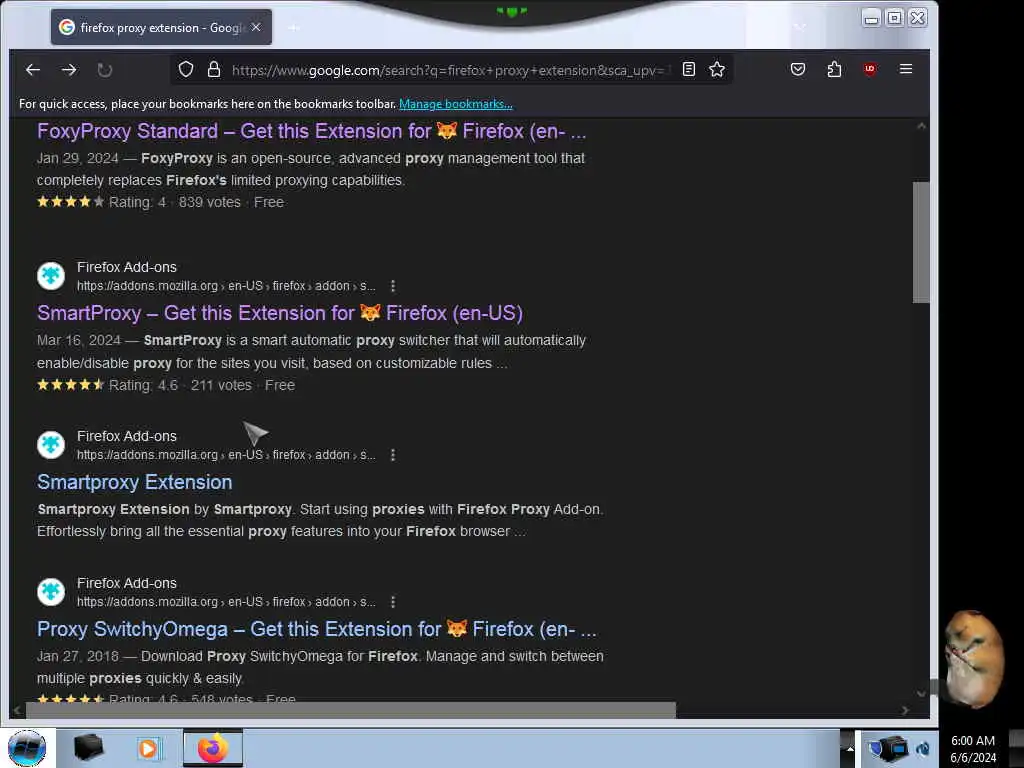
Task: Click the horizontal scrollbar thumb
Action: pos(351,711)
